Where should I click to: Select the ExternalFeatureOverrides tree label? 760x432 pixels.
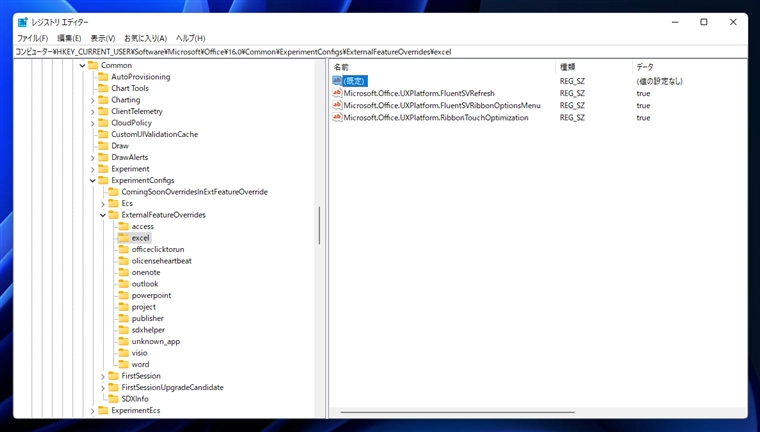(164, 215)
